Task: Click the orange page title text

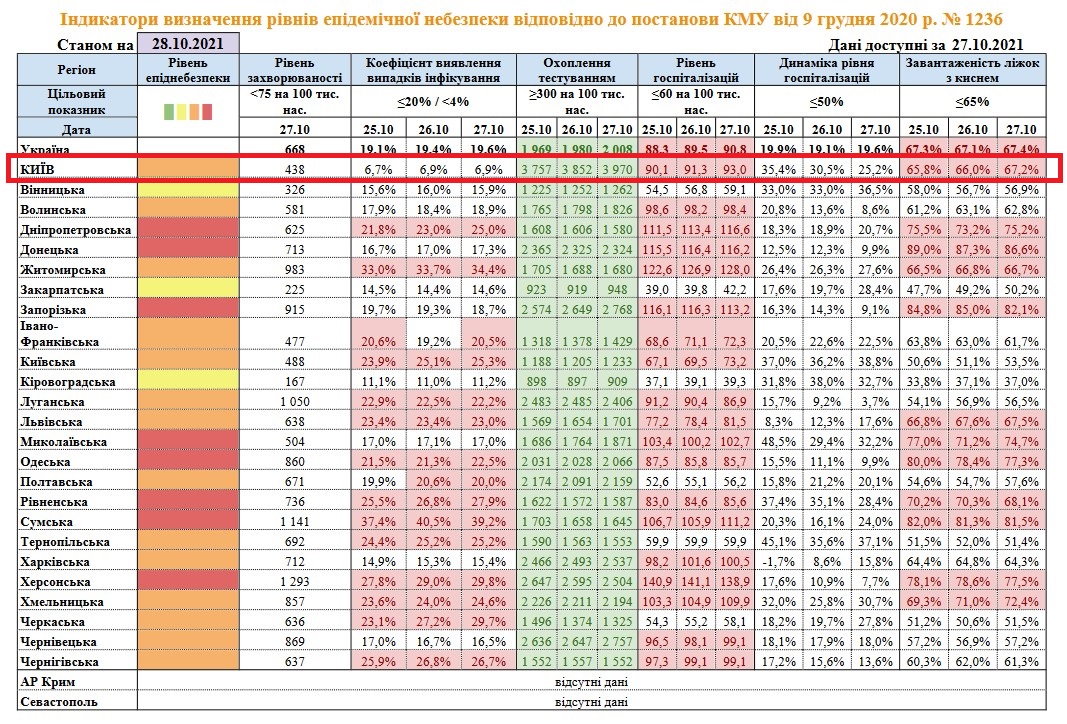Action: click(531, 20)
